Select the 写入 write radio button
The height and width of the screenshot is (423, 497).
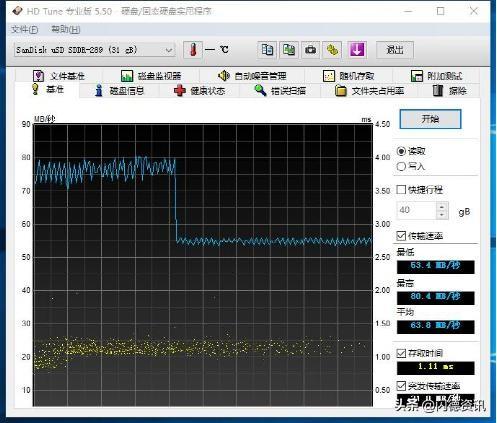pyautogui.click(x=401, y=166)
